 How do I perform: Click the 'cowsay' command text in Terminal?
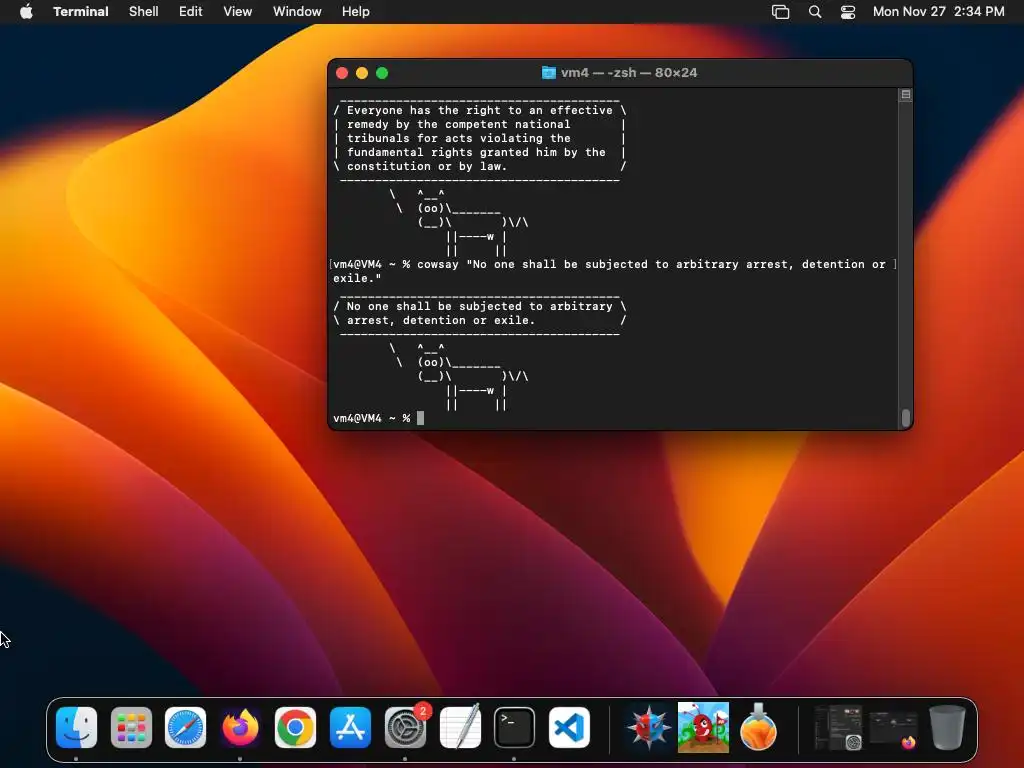tap(438, 264)
